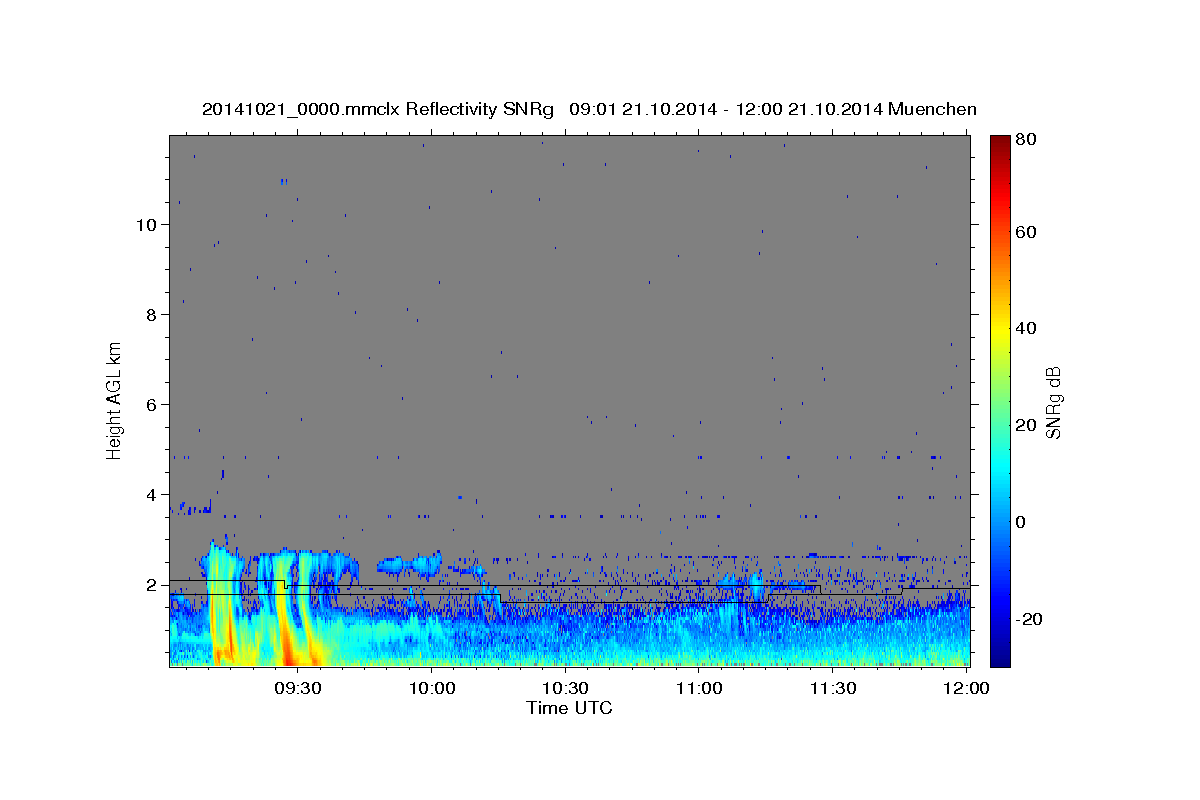Click the 10:00 time tick label
Image resolution: width=1200 pixels, height=800 pixels.
click(x=432, y=689)
